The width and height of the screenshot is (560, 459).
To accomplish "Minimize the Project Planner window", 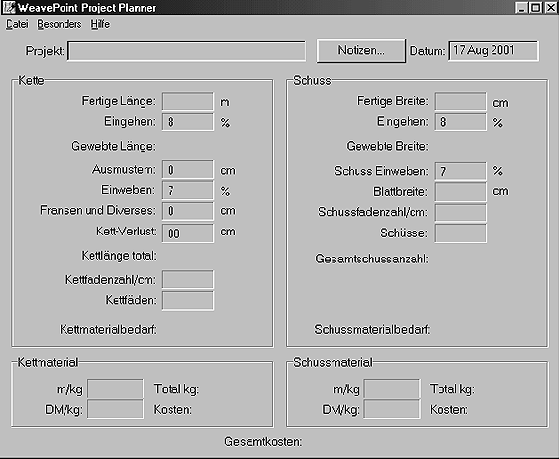I will click(x=521, y=8).
